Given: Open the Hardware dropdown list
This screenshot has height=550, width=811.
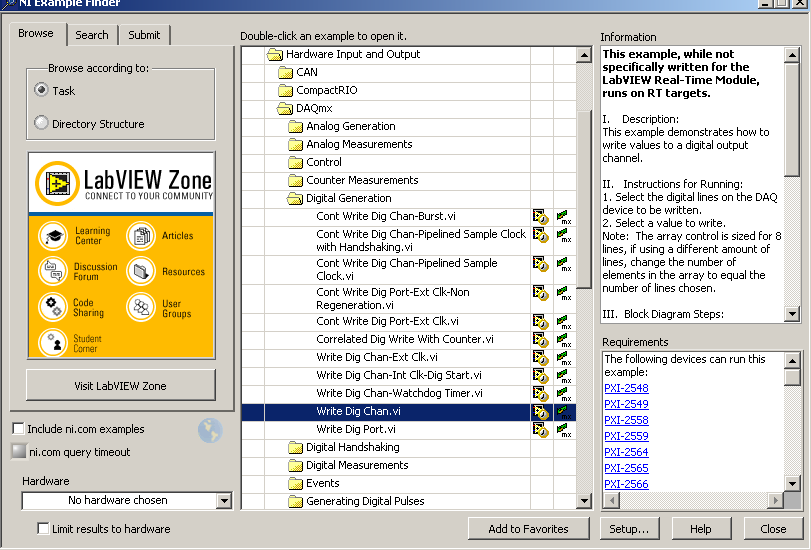Looking at the screenshot, I should click(224, 500).
